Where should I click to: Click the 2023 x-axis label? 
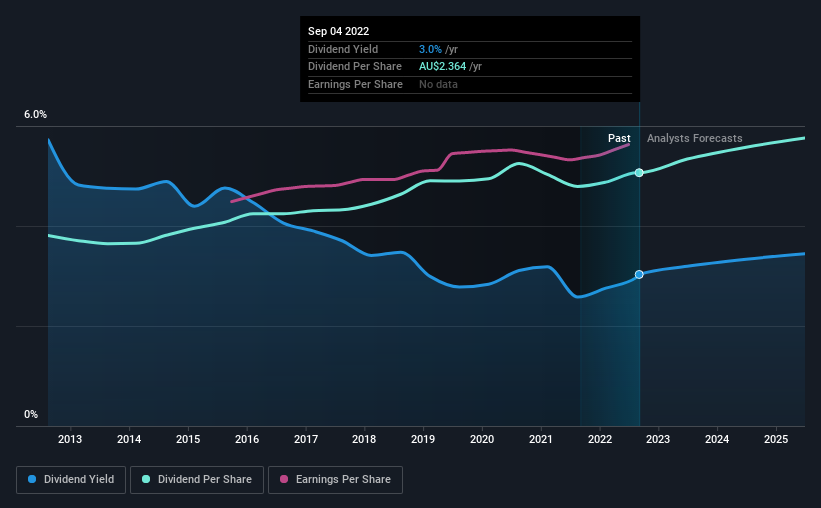click(658, 439)
